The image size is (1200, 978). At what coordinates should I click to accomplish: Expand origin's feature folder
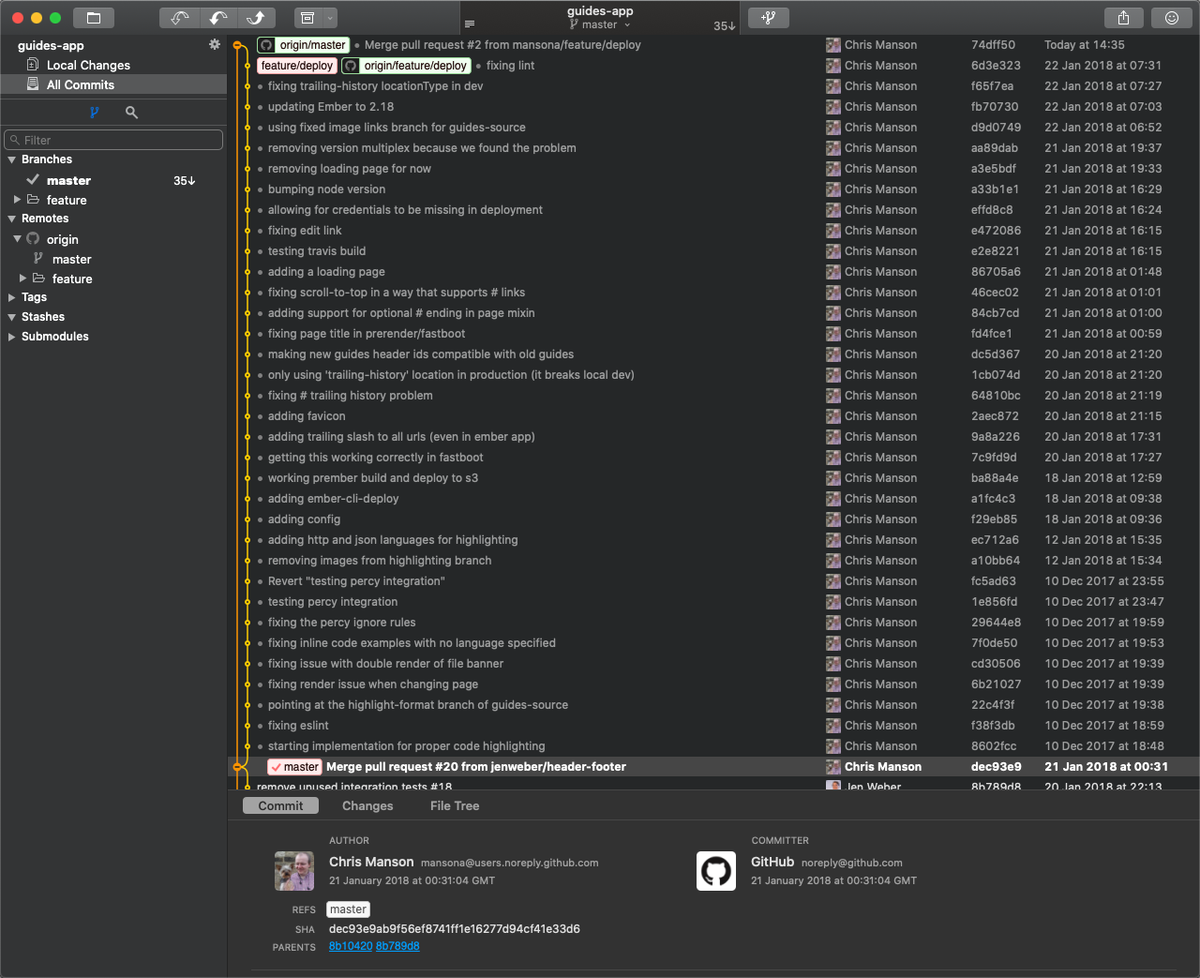(24, 278)
